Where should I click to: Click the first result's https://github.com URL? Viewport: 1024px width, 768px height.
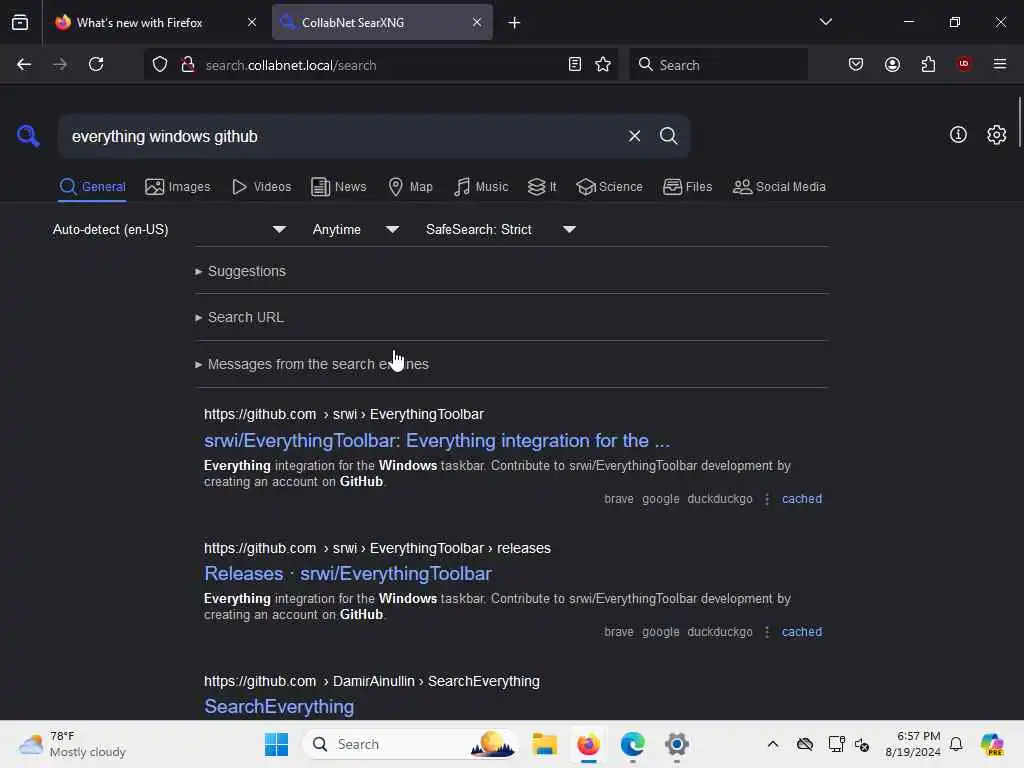[260, 415]
